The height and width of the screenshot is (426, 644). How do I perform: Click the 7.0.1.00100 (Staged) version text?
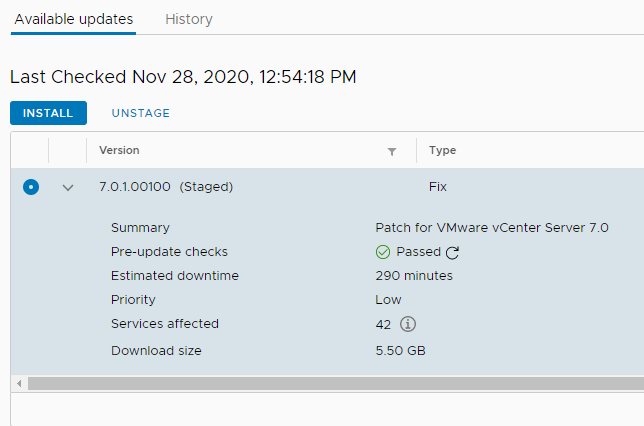[x=166, y=187]
